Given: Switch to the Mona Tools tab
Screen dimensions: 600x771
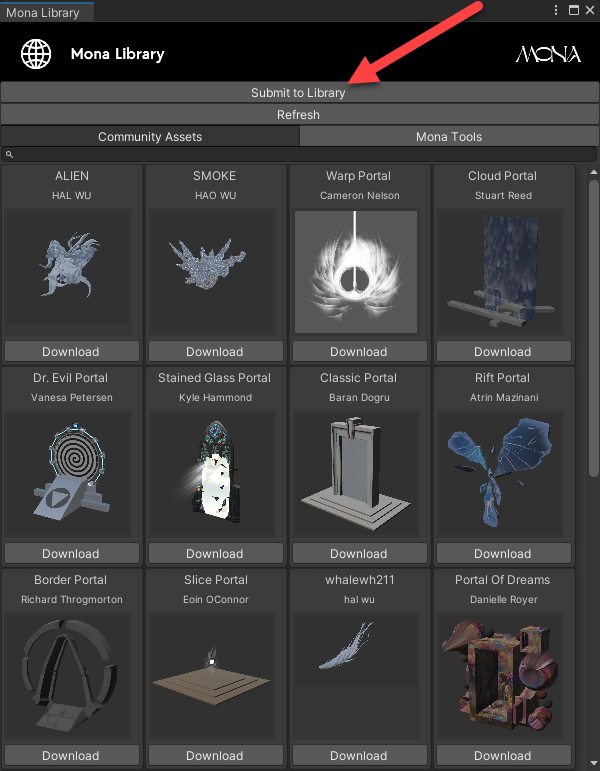Looking at the screenshot, I should point(449,137).
